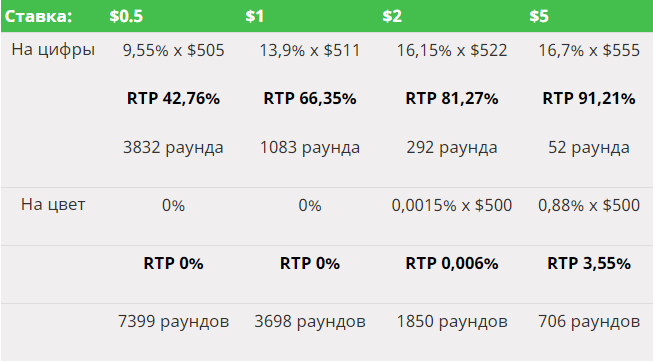Click the На цифры row label
The width and height of the screenshot is (653, 361).
53,50
